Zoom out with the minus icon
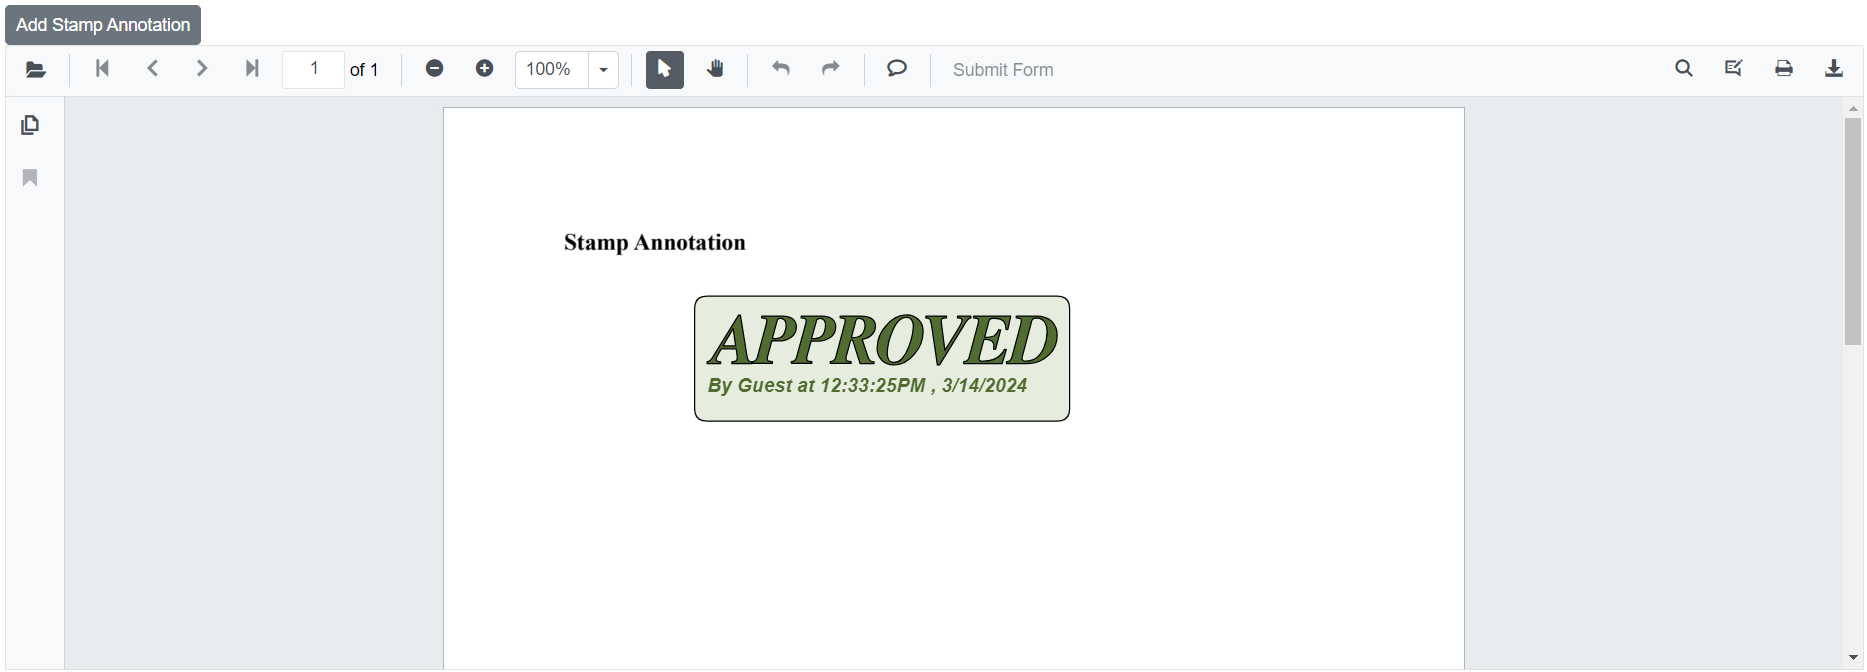This screenshot has width=1867, height=672. click(434, 69)
